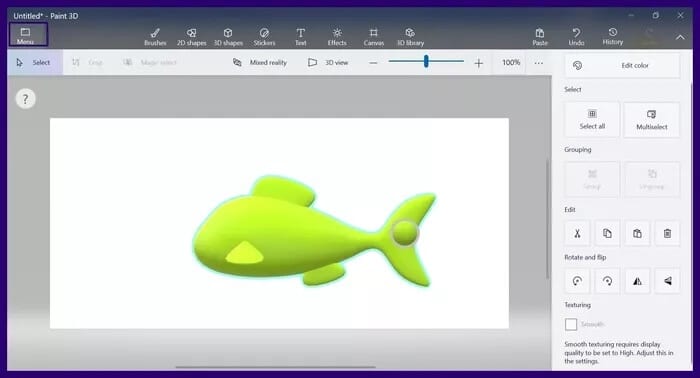Open the Stickers tab
Screen dimensions: 700x378
tap(264, 37)
